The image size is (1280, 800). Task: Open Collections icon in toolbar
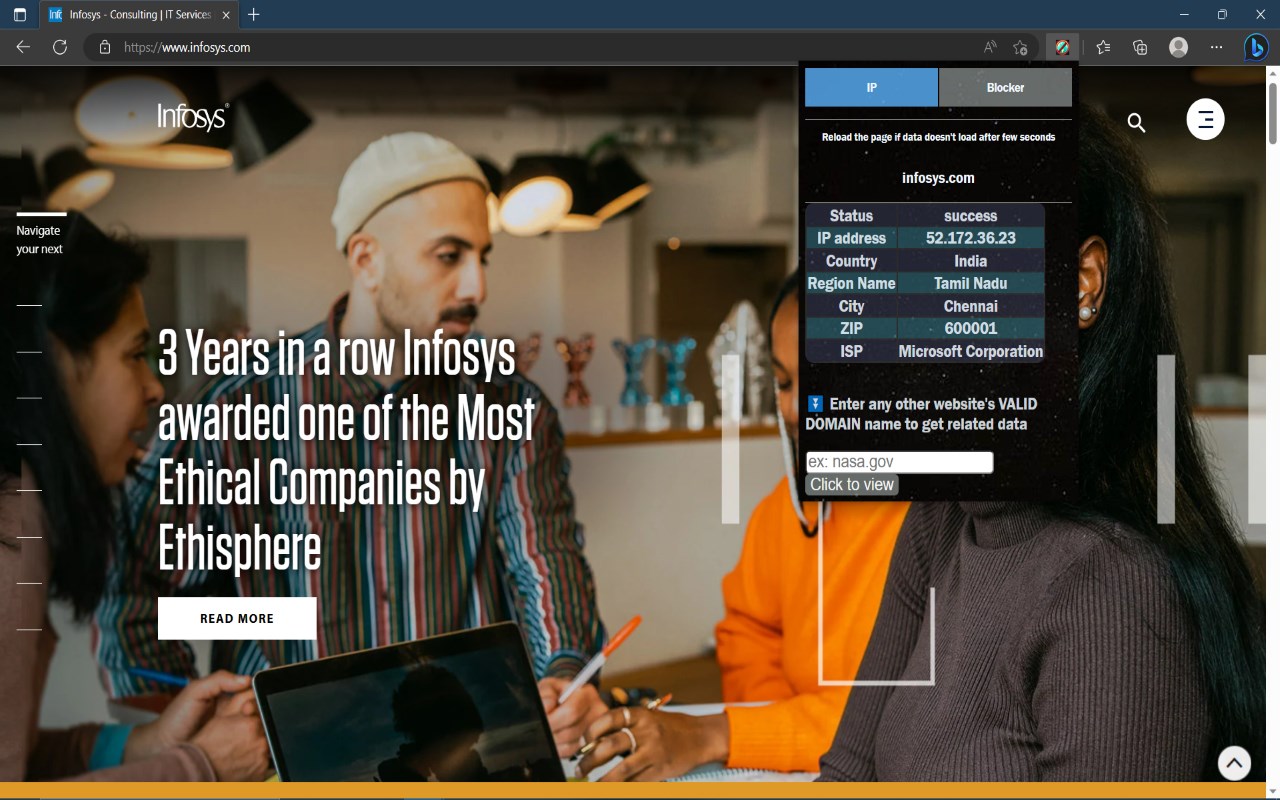(x=1140, y=47)
